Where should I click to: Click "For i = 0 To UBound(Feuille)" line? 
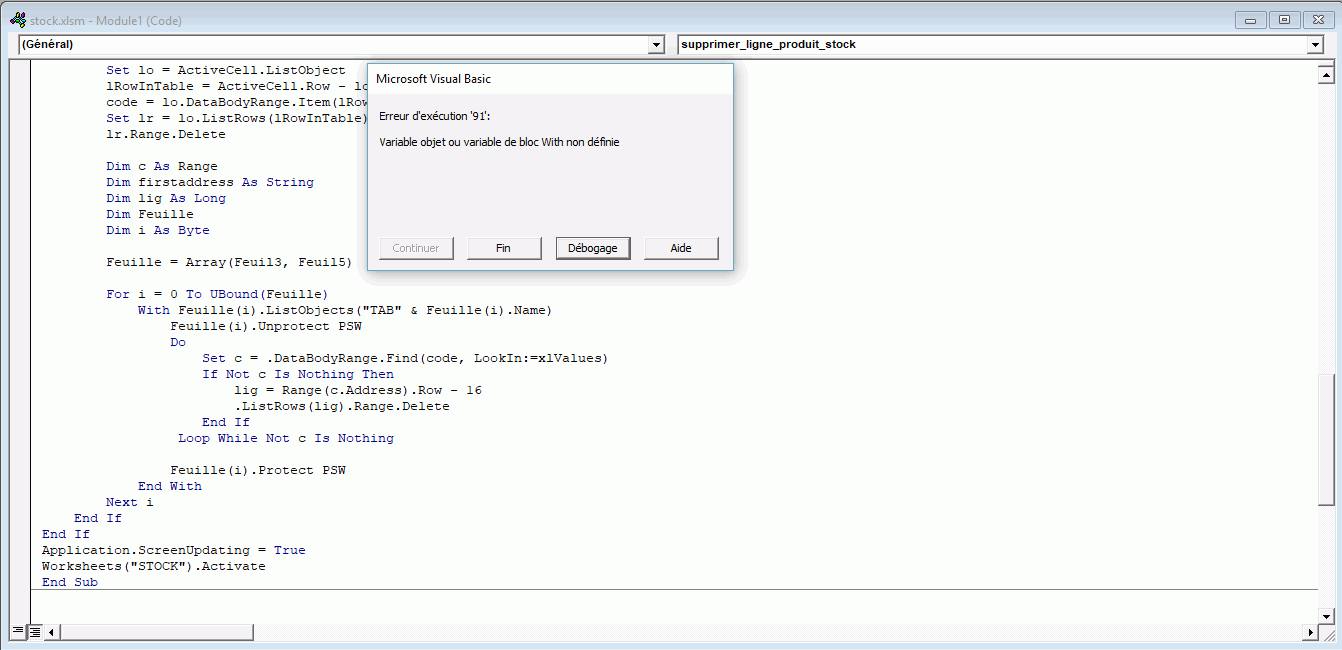[x=217, y=294]
